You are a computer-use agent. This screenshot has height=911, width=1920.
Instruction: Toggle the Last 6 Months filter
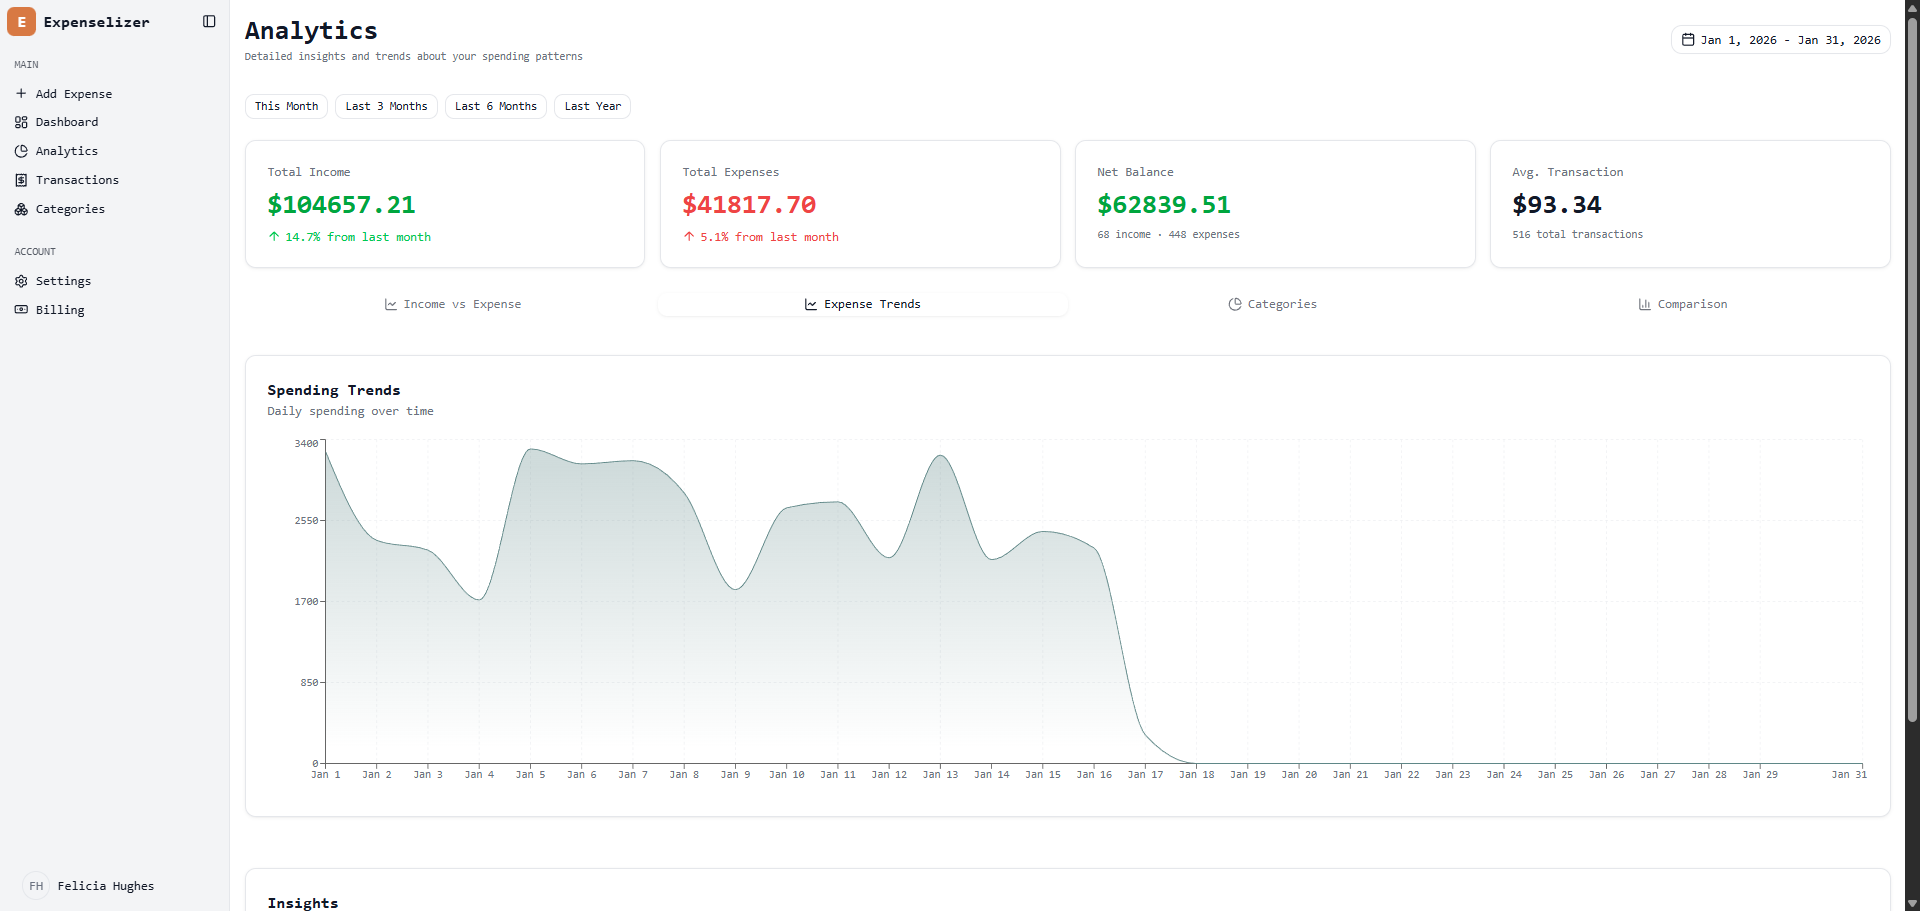click(495, 106)
